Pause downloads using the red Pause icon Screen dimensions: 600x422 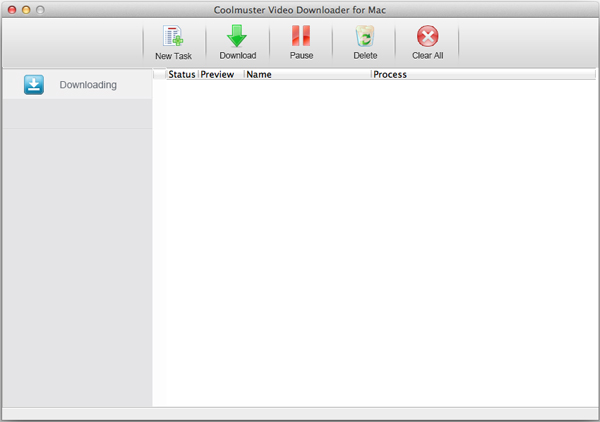pyautogui.click(x=301, y=36)
